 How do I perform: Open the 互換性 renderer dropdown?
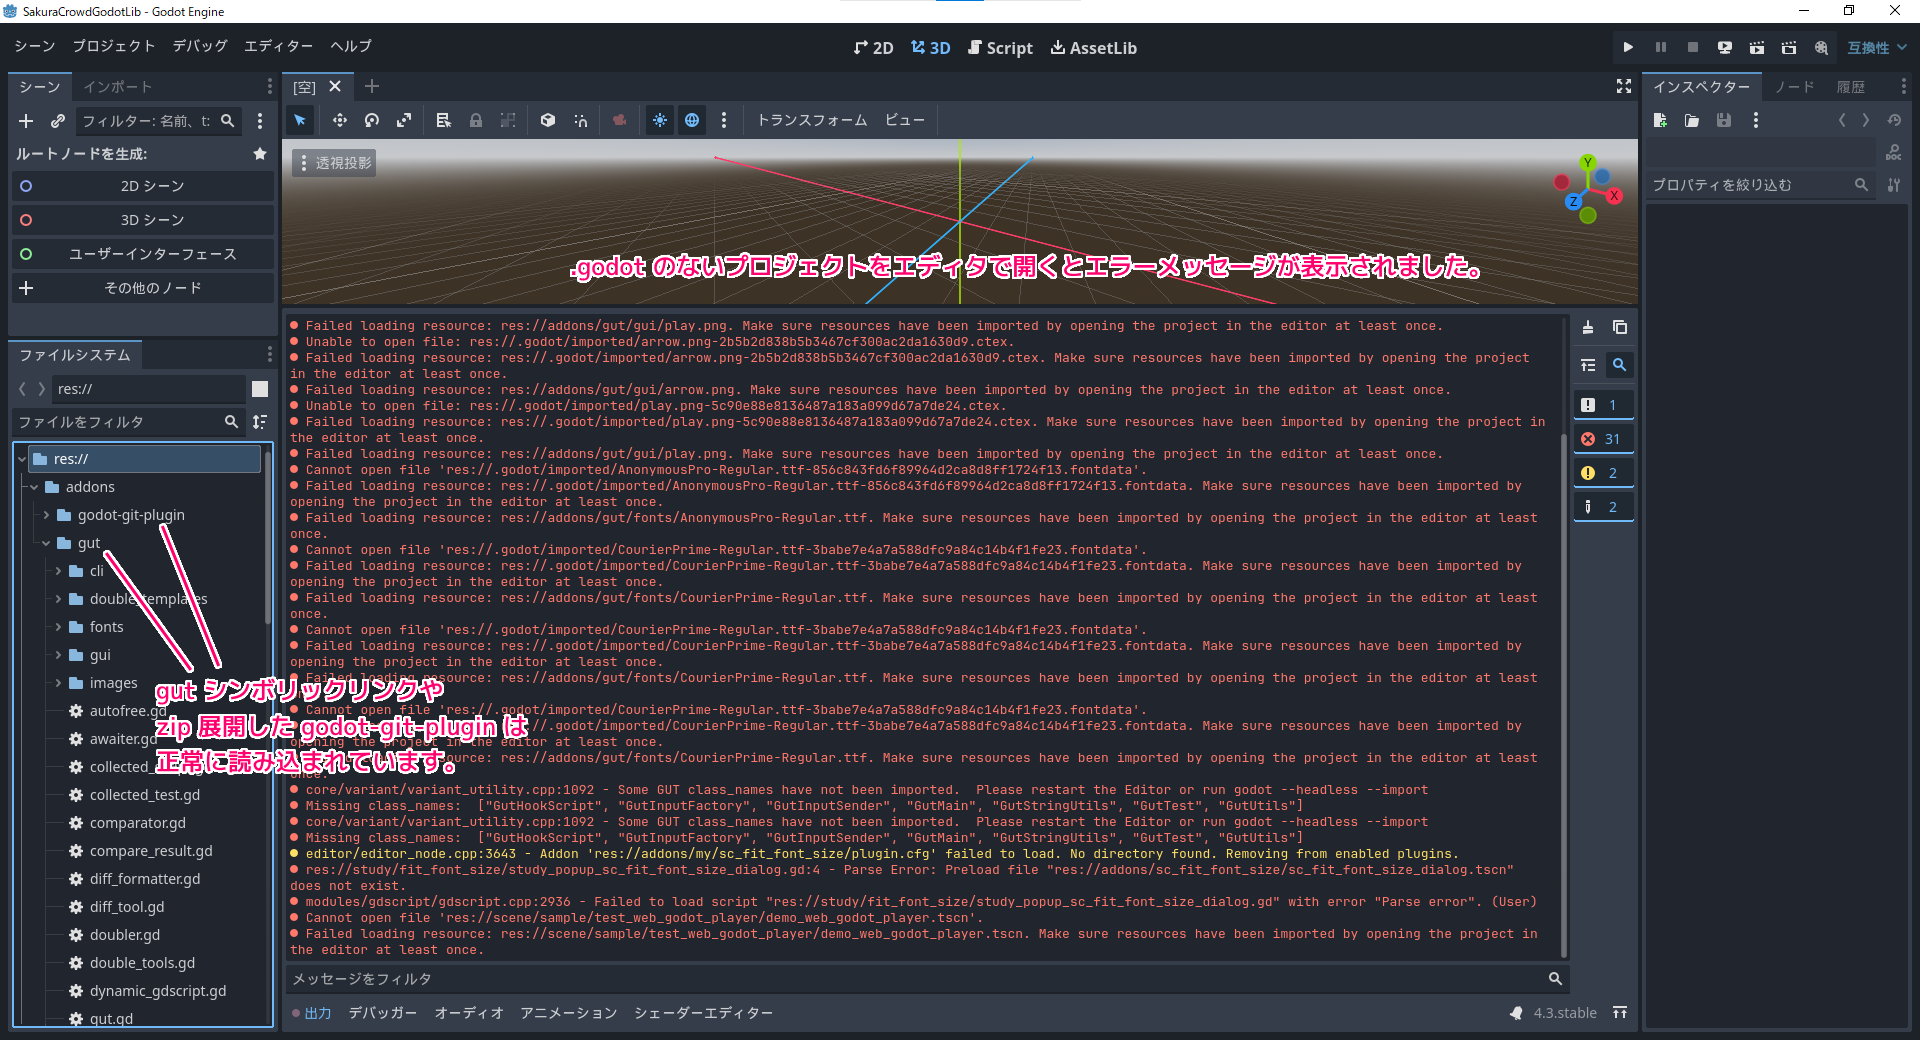[x=1876, y=47]
